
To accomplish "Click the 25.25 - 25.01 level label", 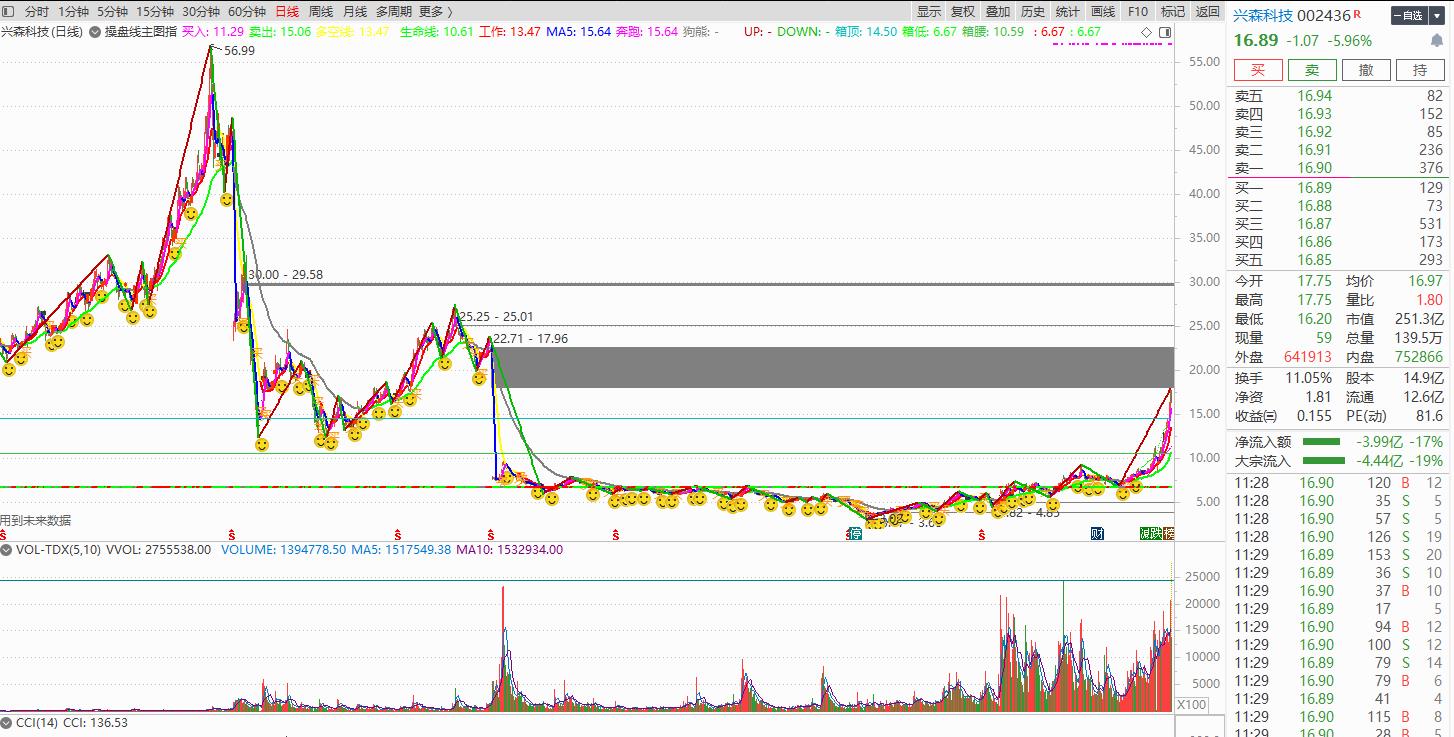I will click(x=496, y=317).
